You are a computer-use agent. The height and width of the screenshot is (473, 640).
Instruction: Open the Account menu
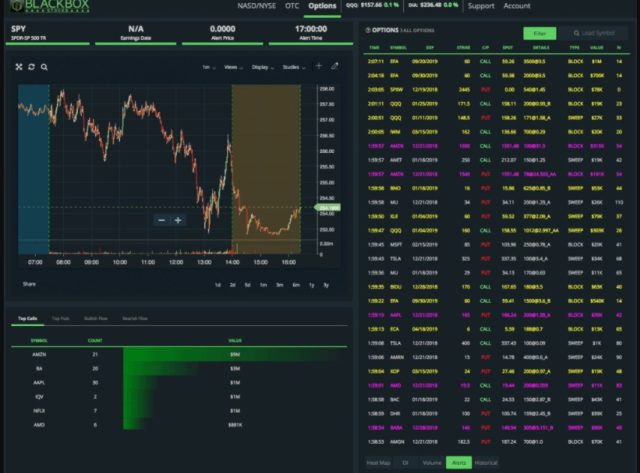click(x=517, y=6)
